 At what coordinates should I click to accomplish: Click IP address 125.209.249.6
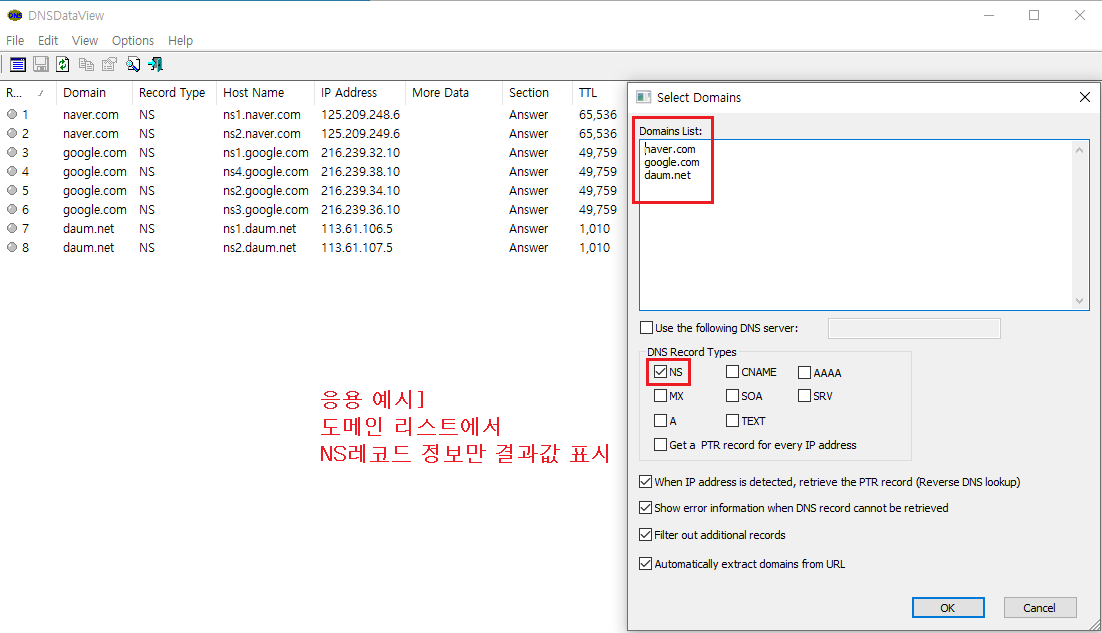coord(361,133)
